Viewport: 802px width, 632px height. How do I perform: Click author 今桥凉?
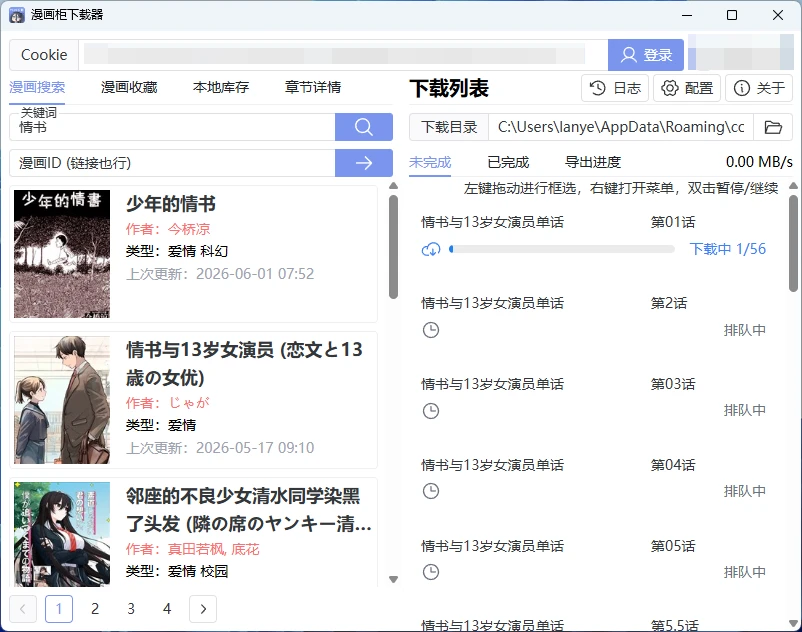[x=189, y=229]
